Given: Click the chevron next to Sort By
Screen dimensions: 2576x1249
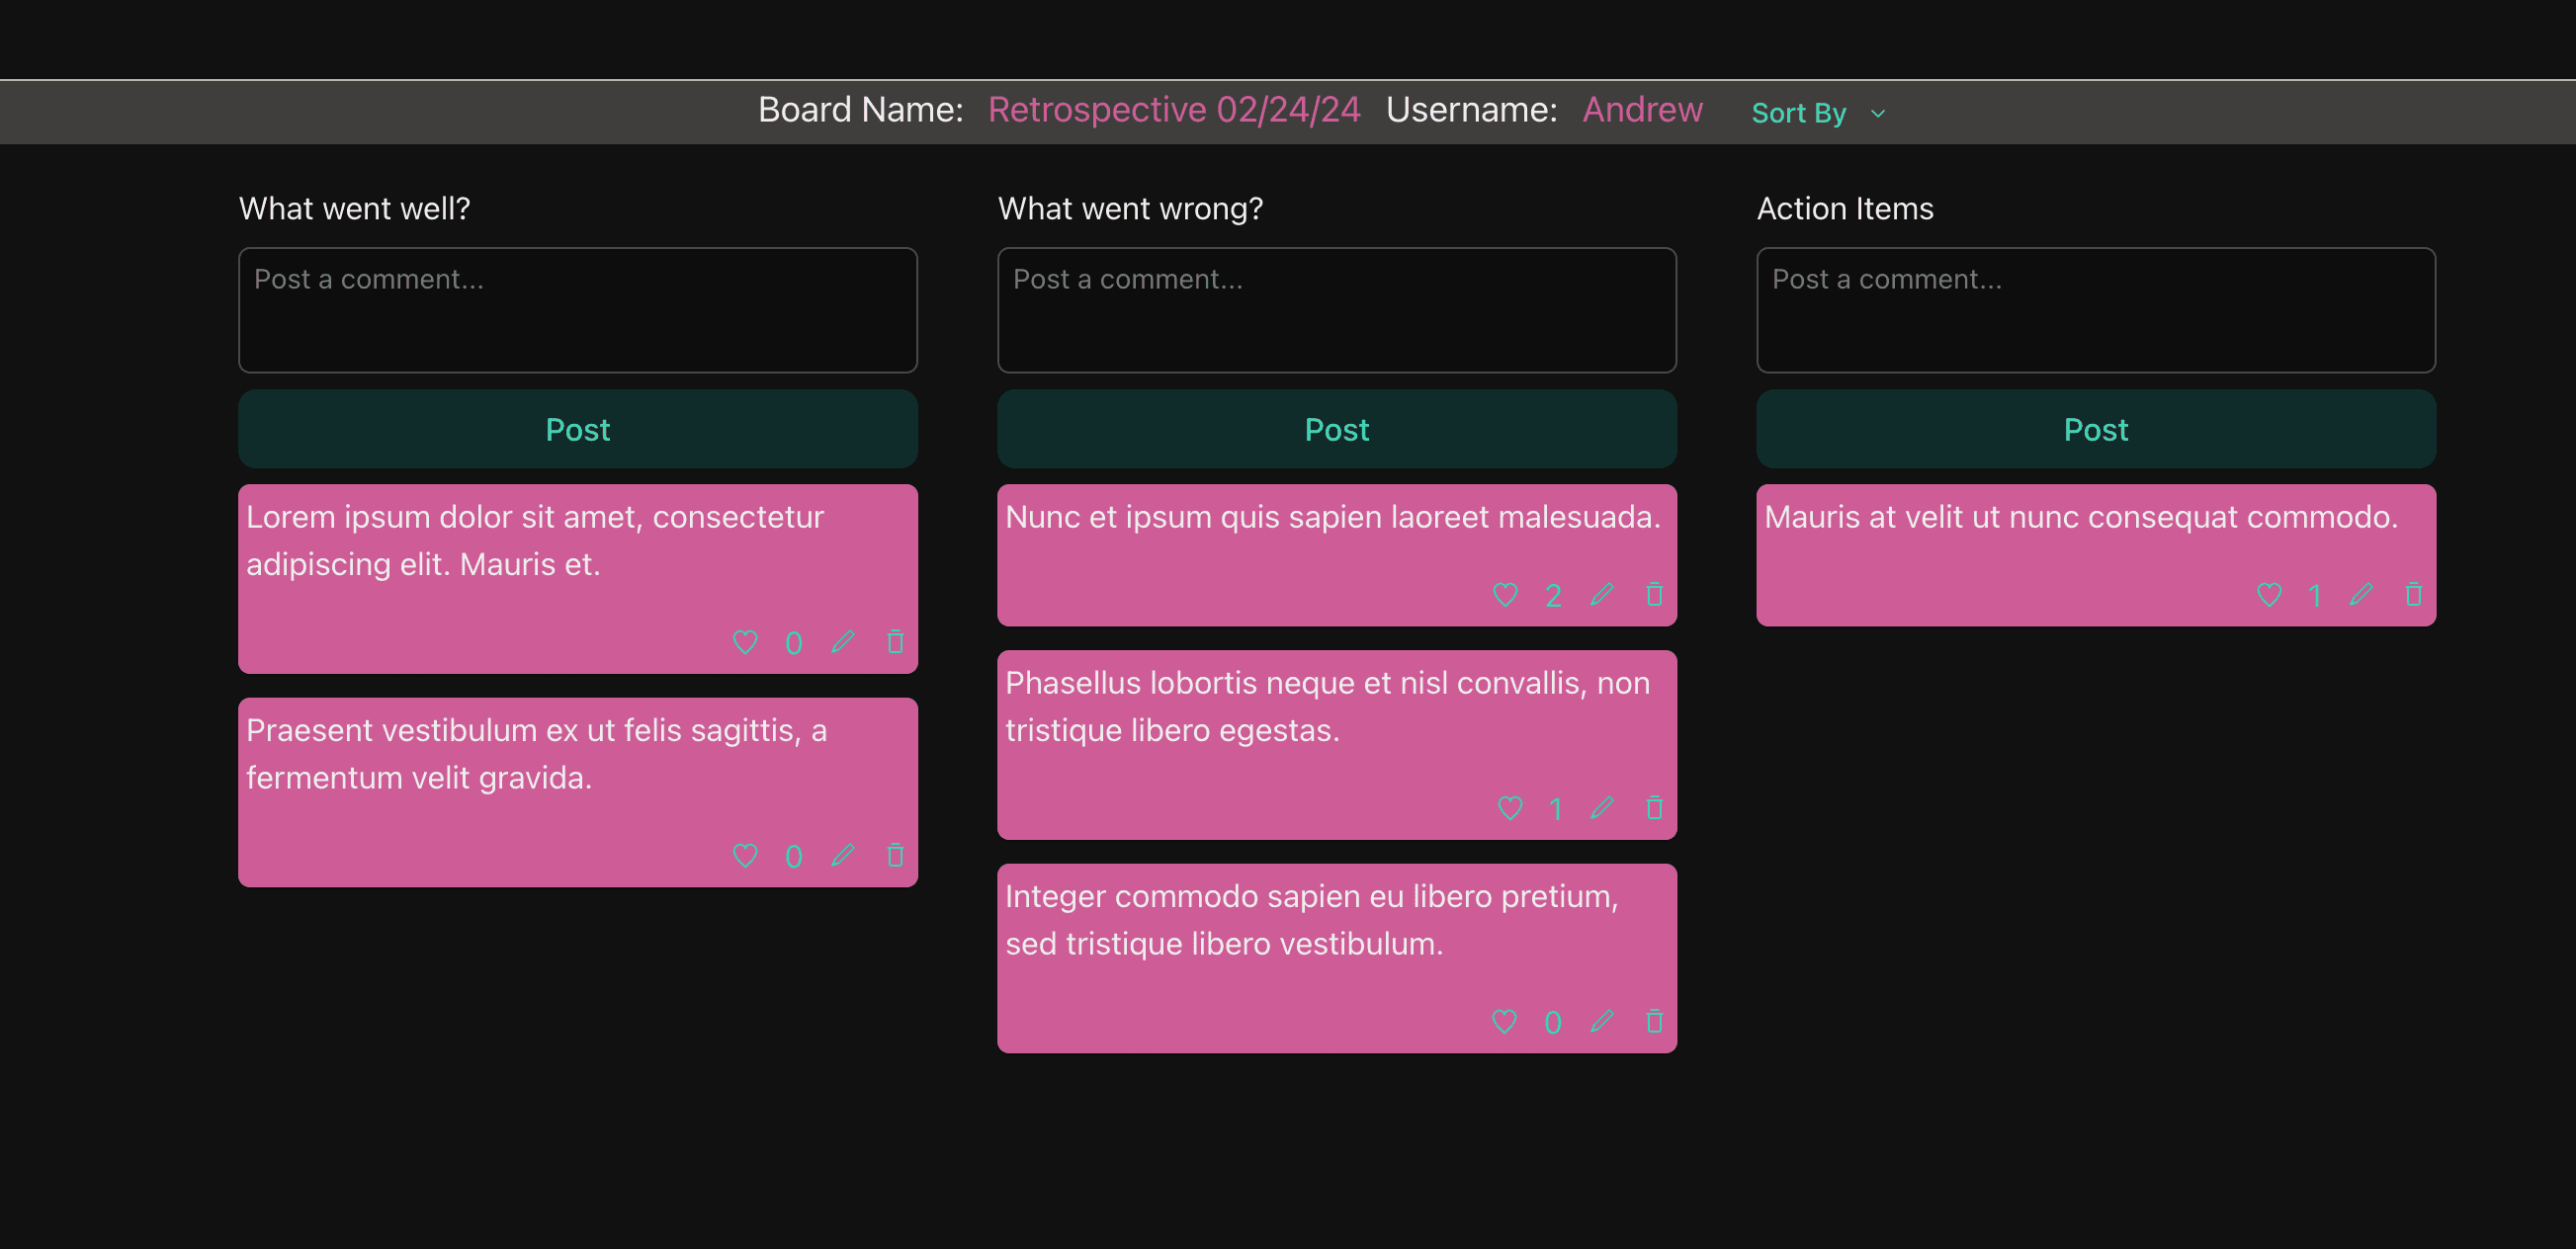Looking at the screenshot, I should pyautogui.click(x=1878, y=114).
